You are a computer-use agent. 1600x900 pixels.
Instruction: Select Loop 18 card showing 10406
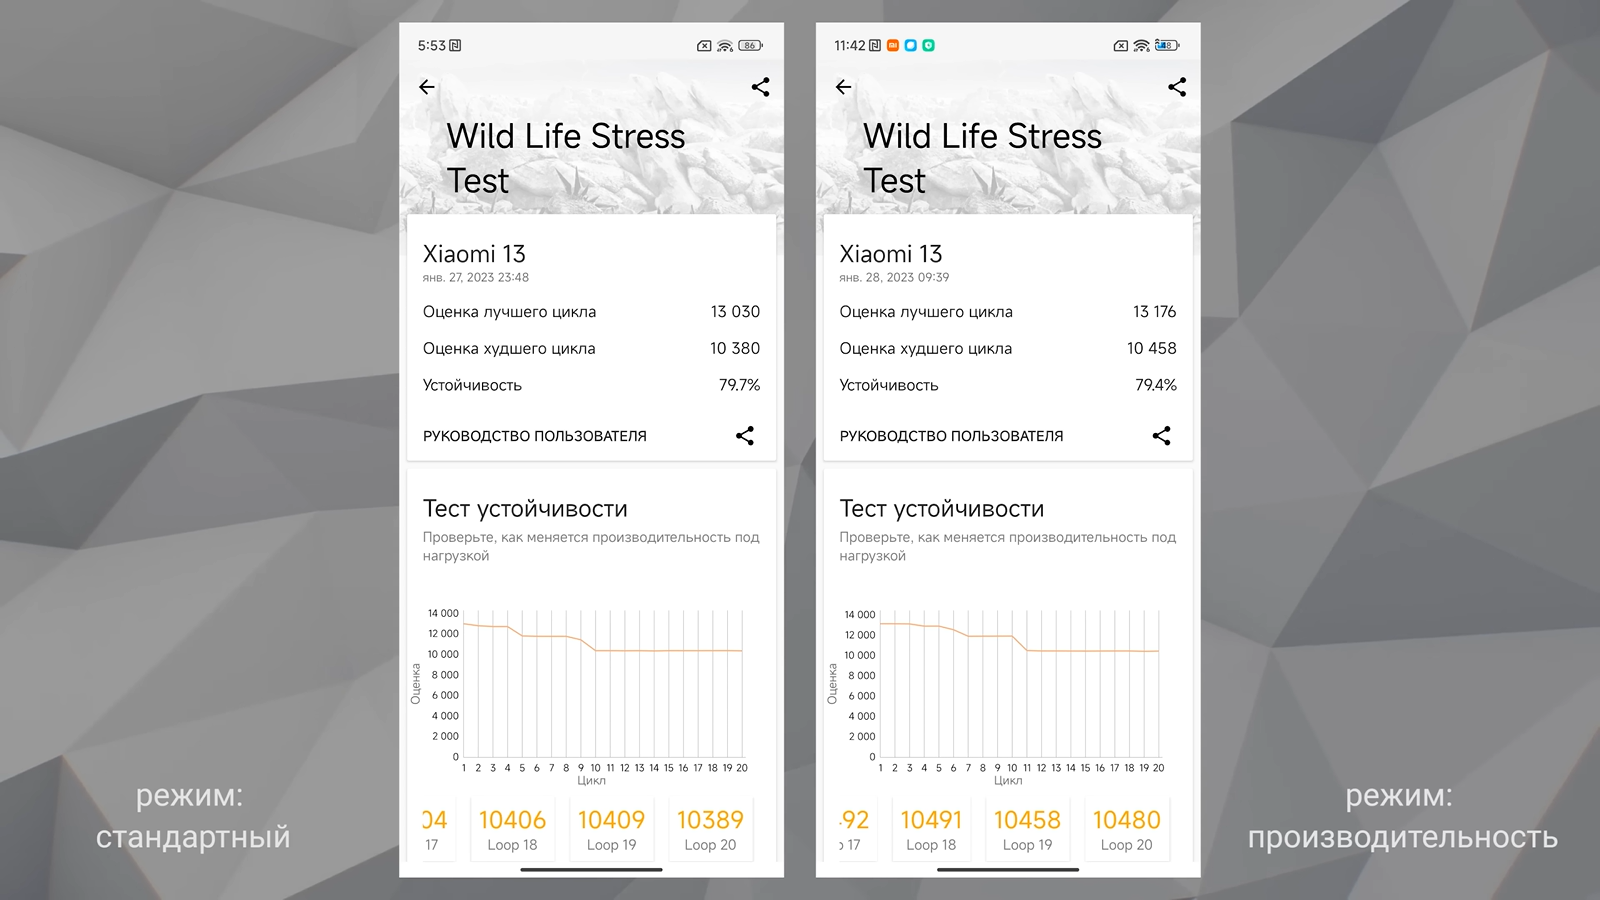[x=512, y=829]
